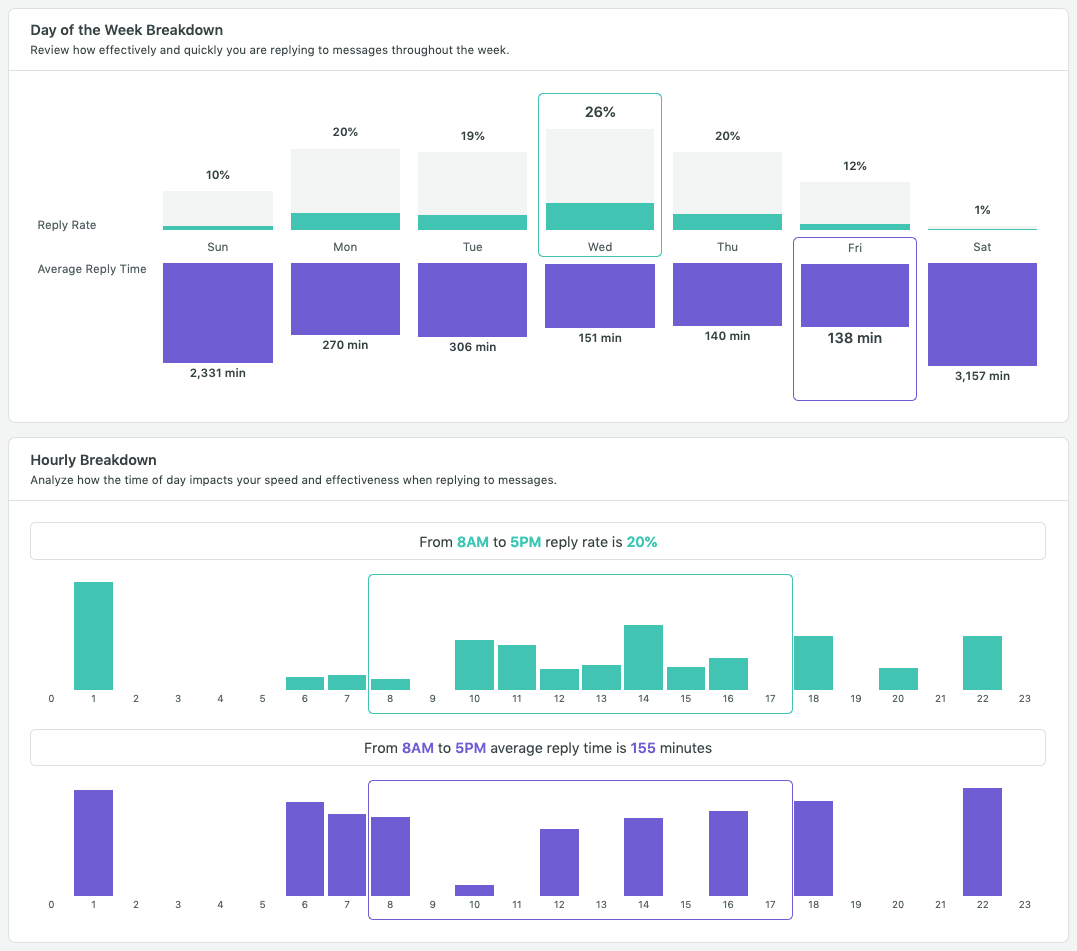This screenshot has height=951, width=1077.
Task: Select the teal hour 14 reply rate bar
Action: (643, 657)
